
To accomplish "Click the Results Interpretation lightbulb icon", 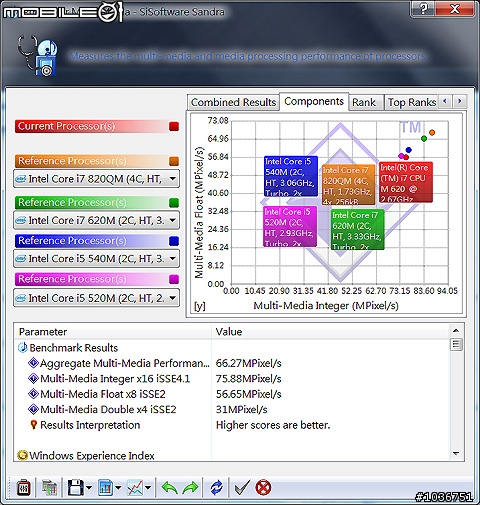I will coord(33,425).
